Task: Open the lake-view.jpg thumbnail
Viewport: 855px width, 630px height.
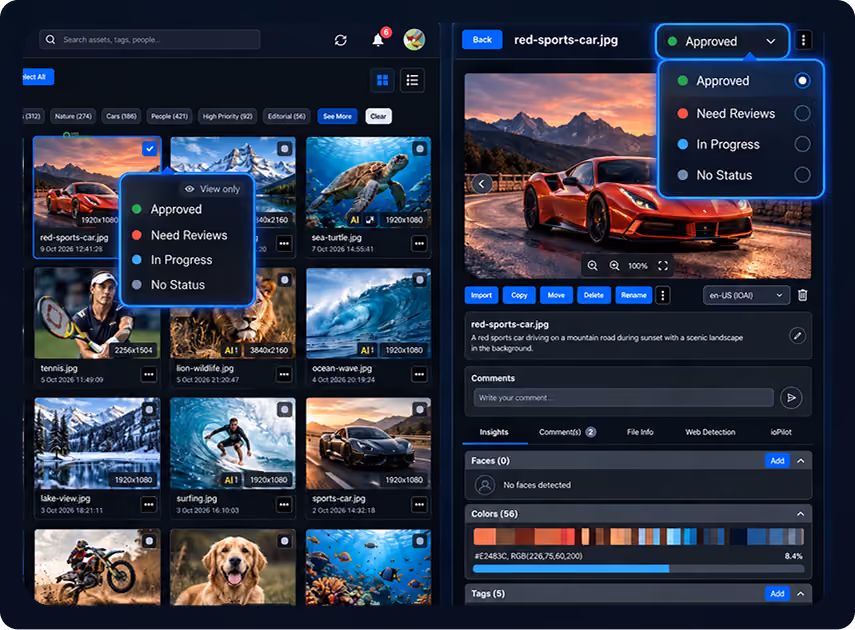Action: 97,443
